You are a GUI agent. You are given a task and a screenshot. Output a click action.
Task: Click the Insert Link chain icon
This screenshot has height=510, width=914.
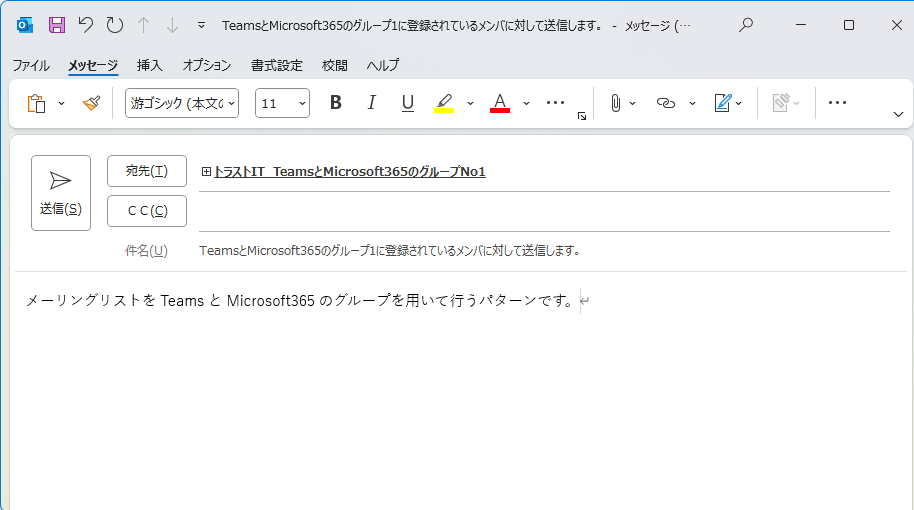tap(666, 103)
